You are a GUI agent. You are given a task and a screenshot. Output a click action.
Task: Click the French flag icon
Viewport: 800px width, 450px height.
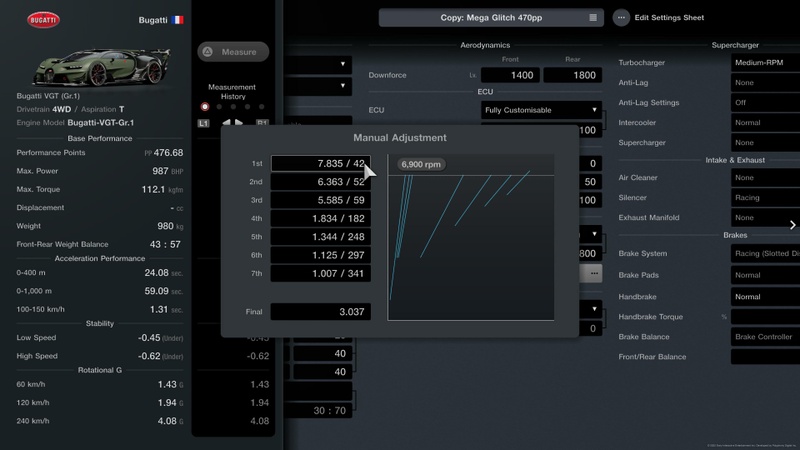pyautogui.click(x=177, y=20)
